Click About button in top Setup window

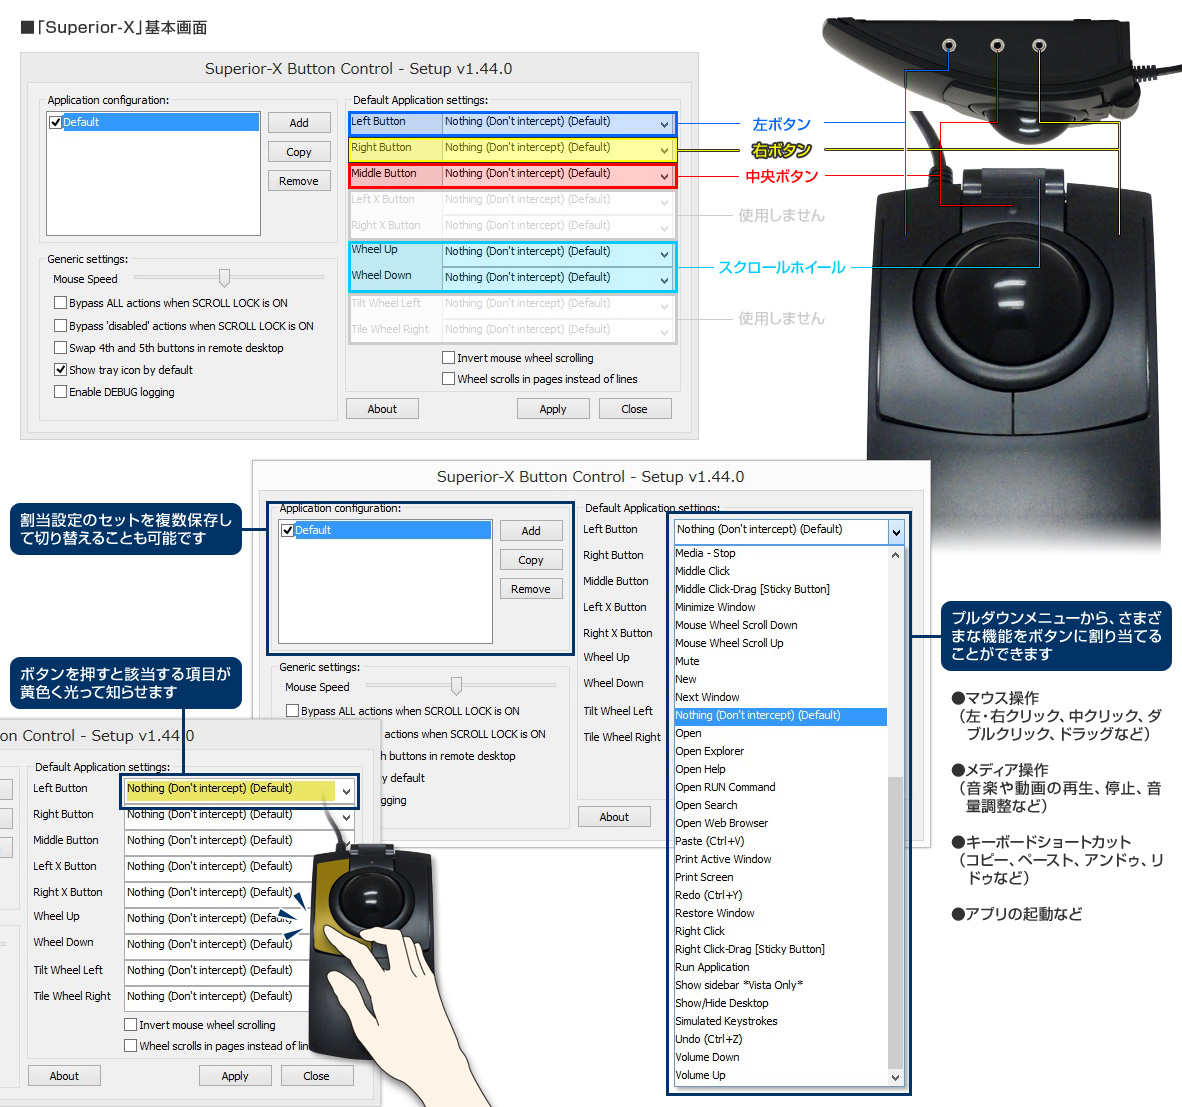(x=382, y=409)
